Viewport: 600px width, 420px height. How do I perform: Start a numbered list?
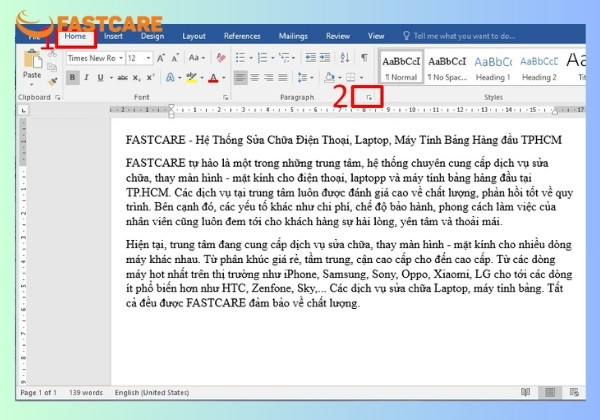coord(262,58)
